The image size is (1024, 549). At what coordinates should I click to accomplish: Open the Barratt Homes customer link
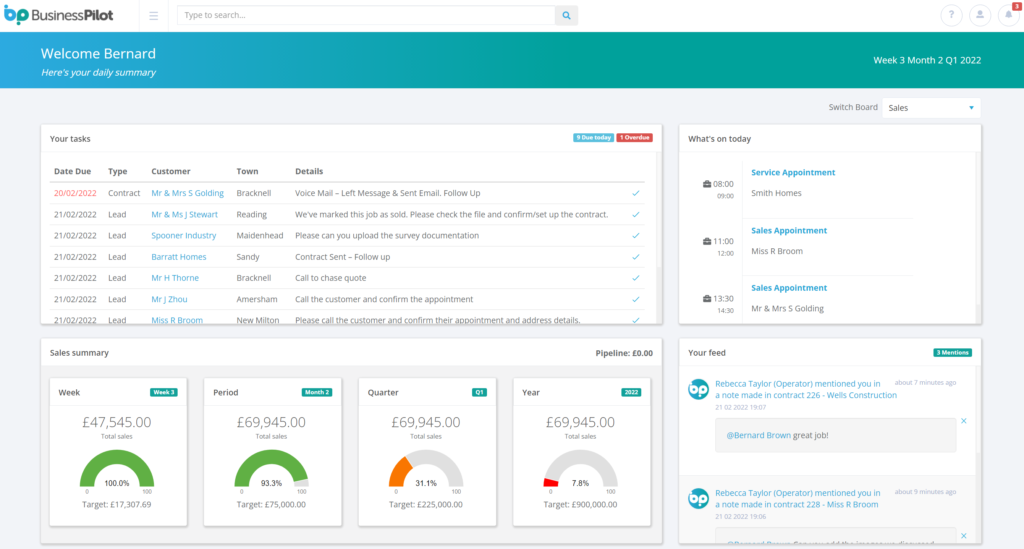[x=178, y=257]
